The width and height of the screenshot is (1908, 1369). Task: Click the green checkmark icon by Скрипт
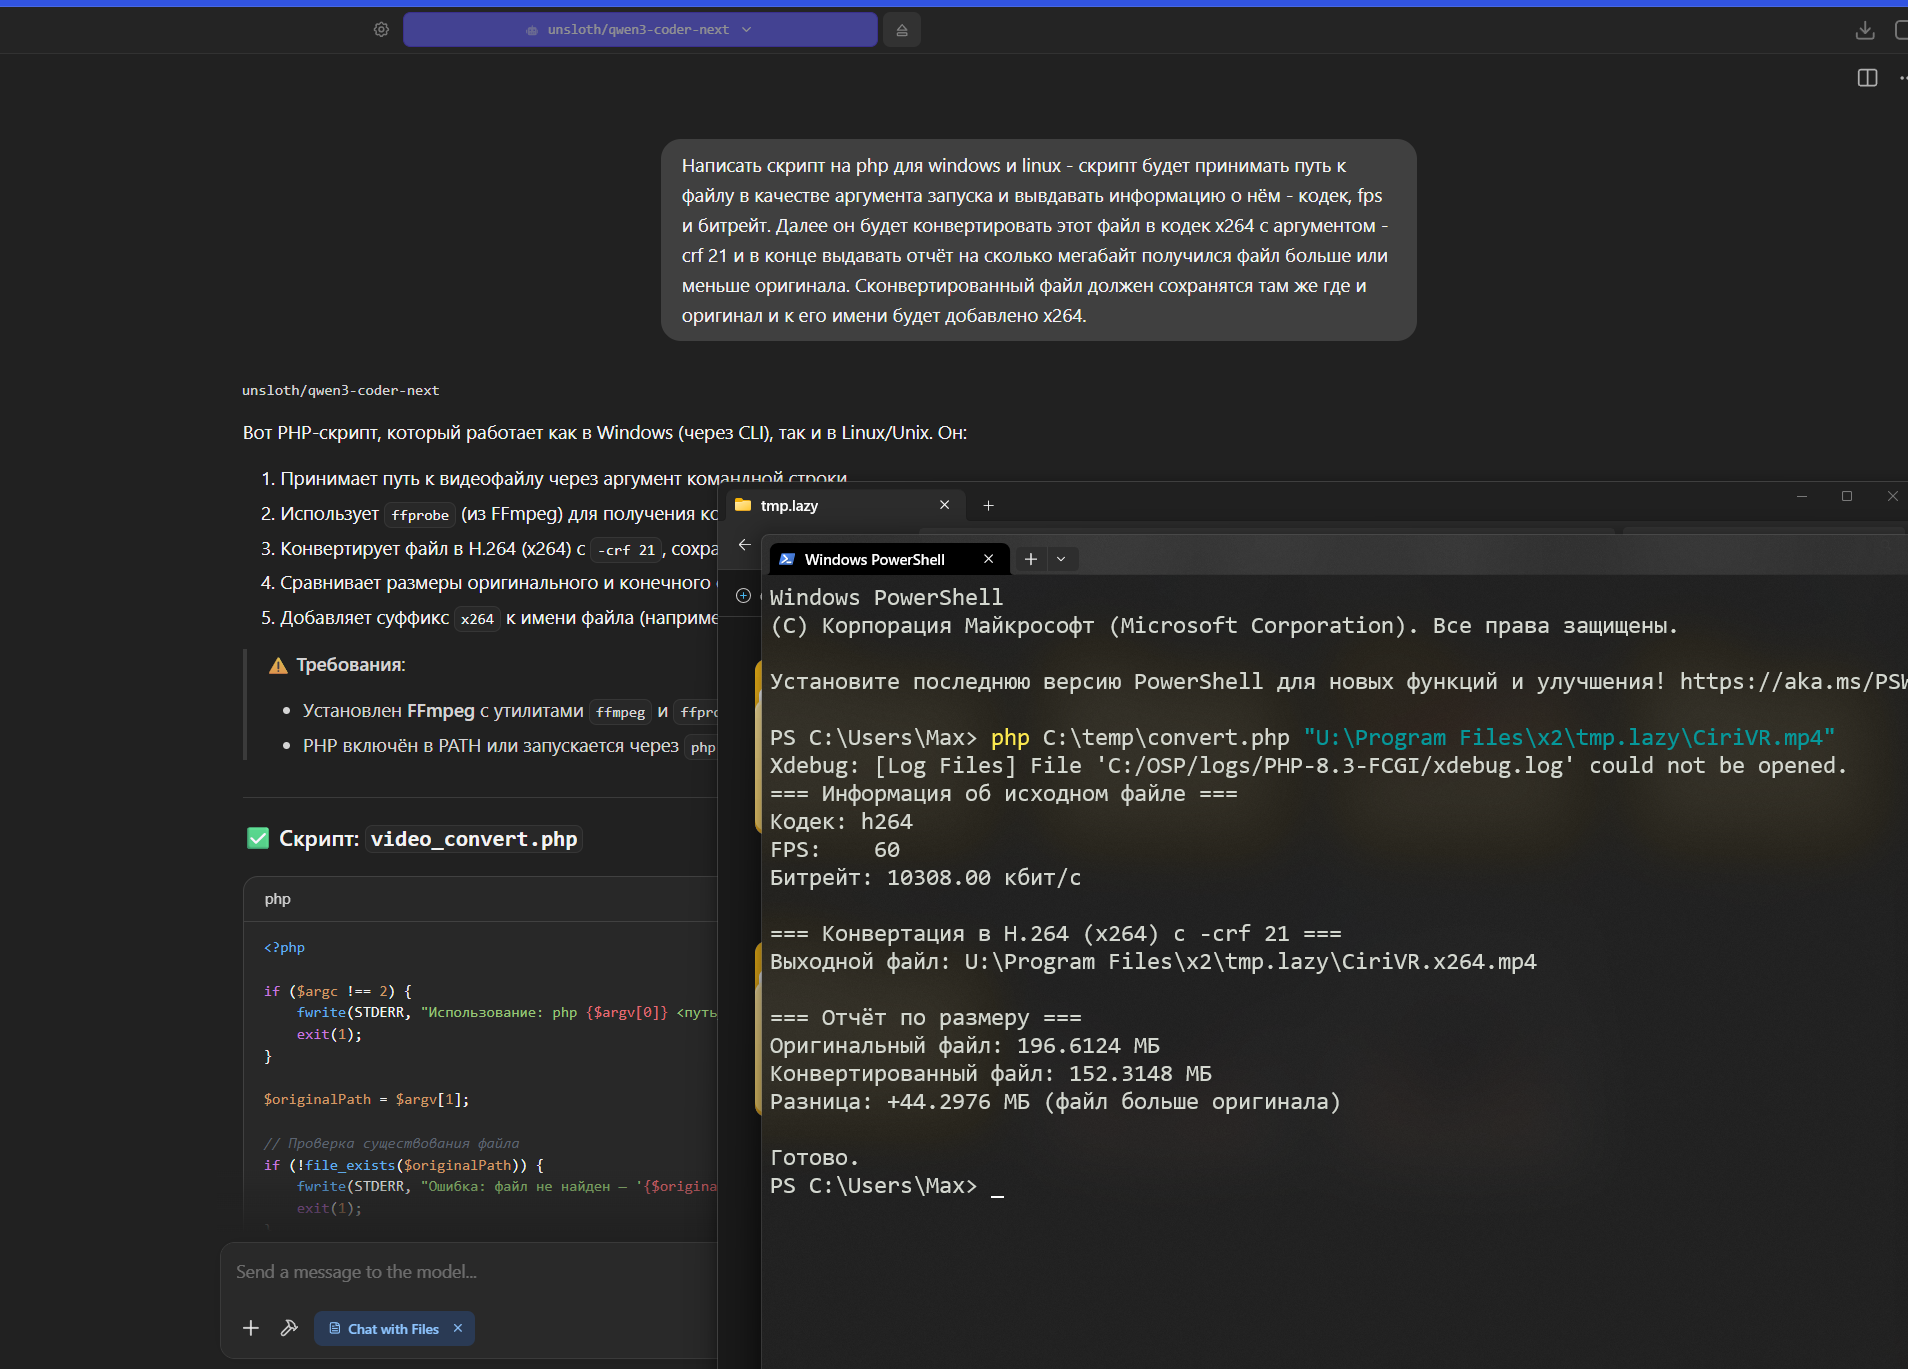click(x=258, y=838)
